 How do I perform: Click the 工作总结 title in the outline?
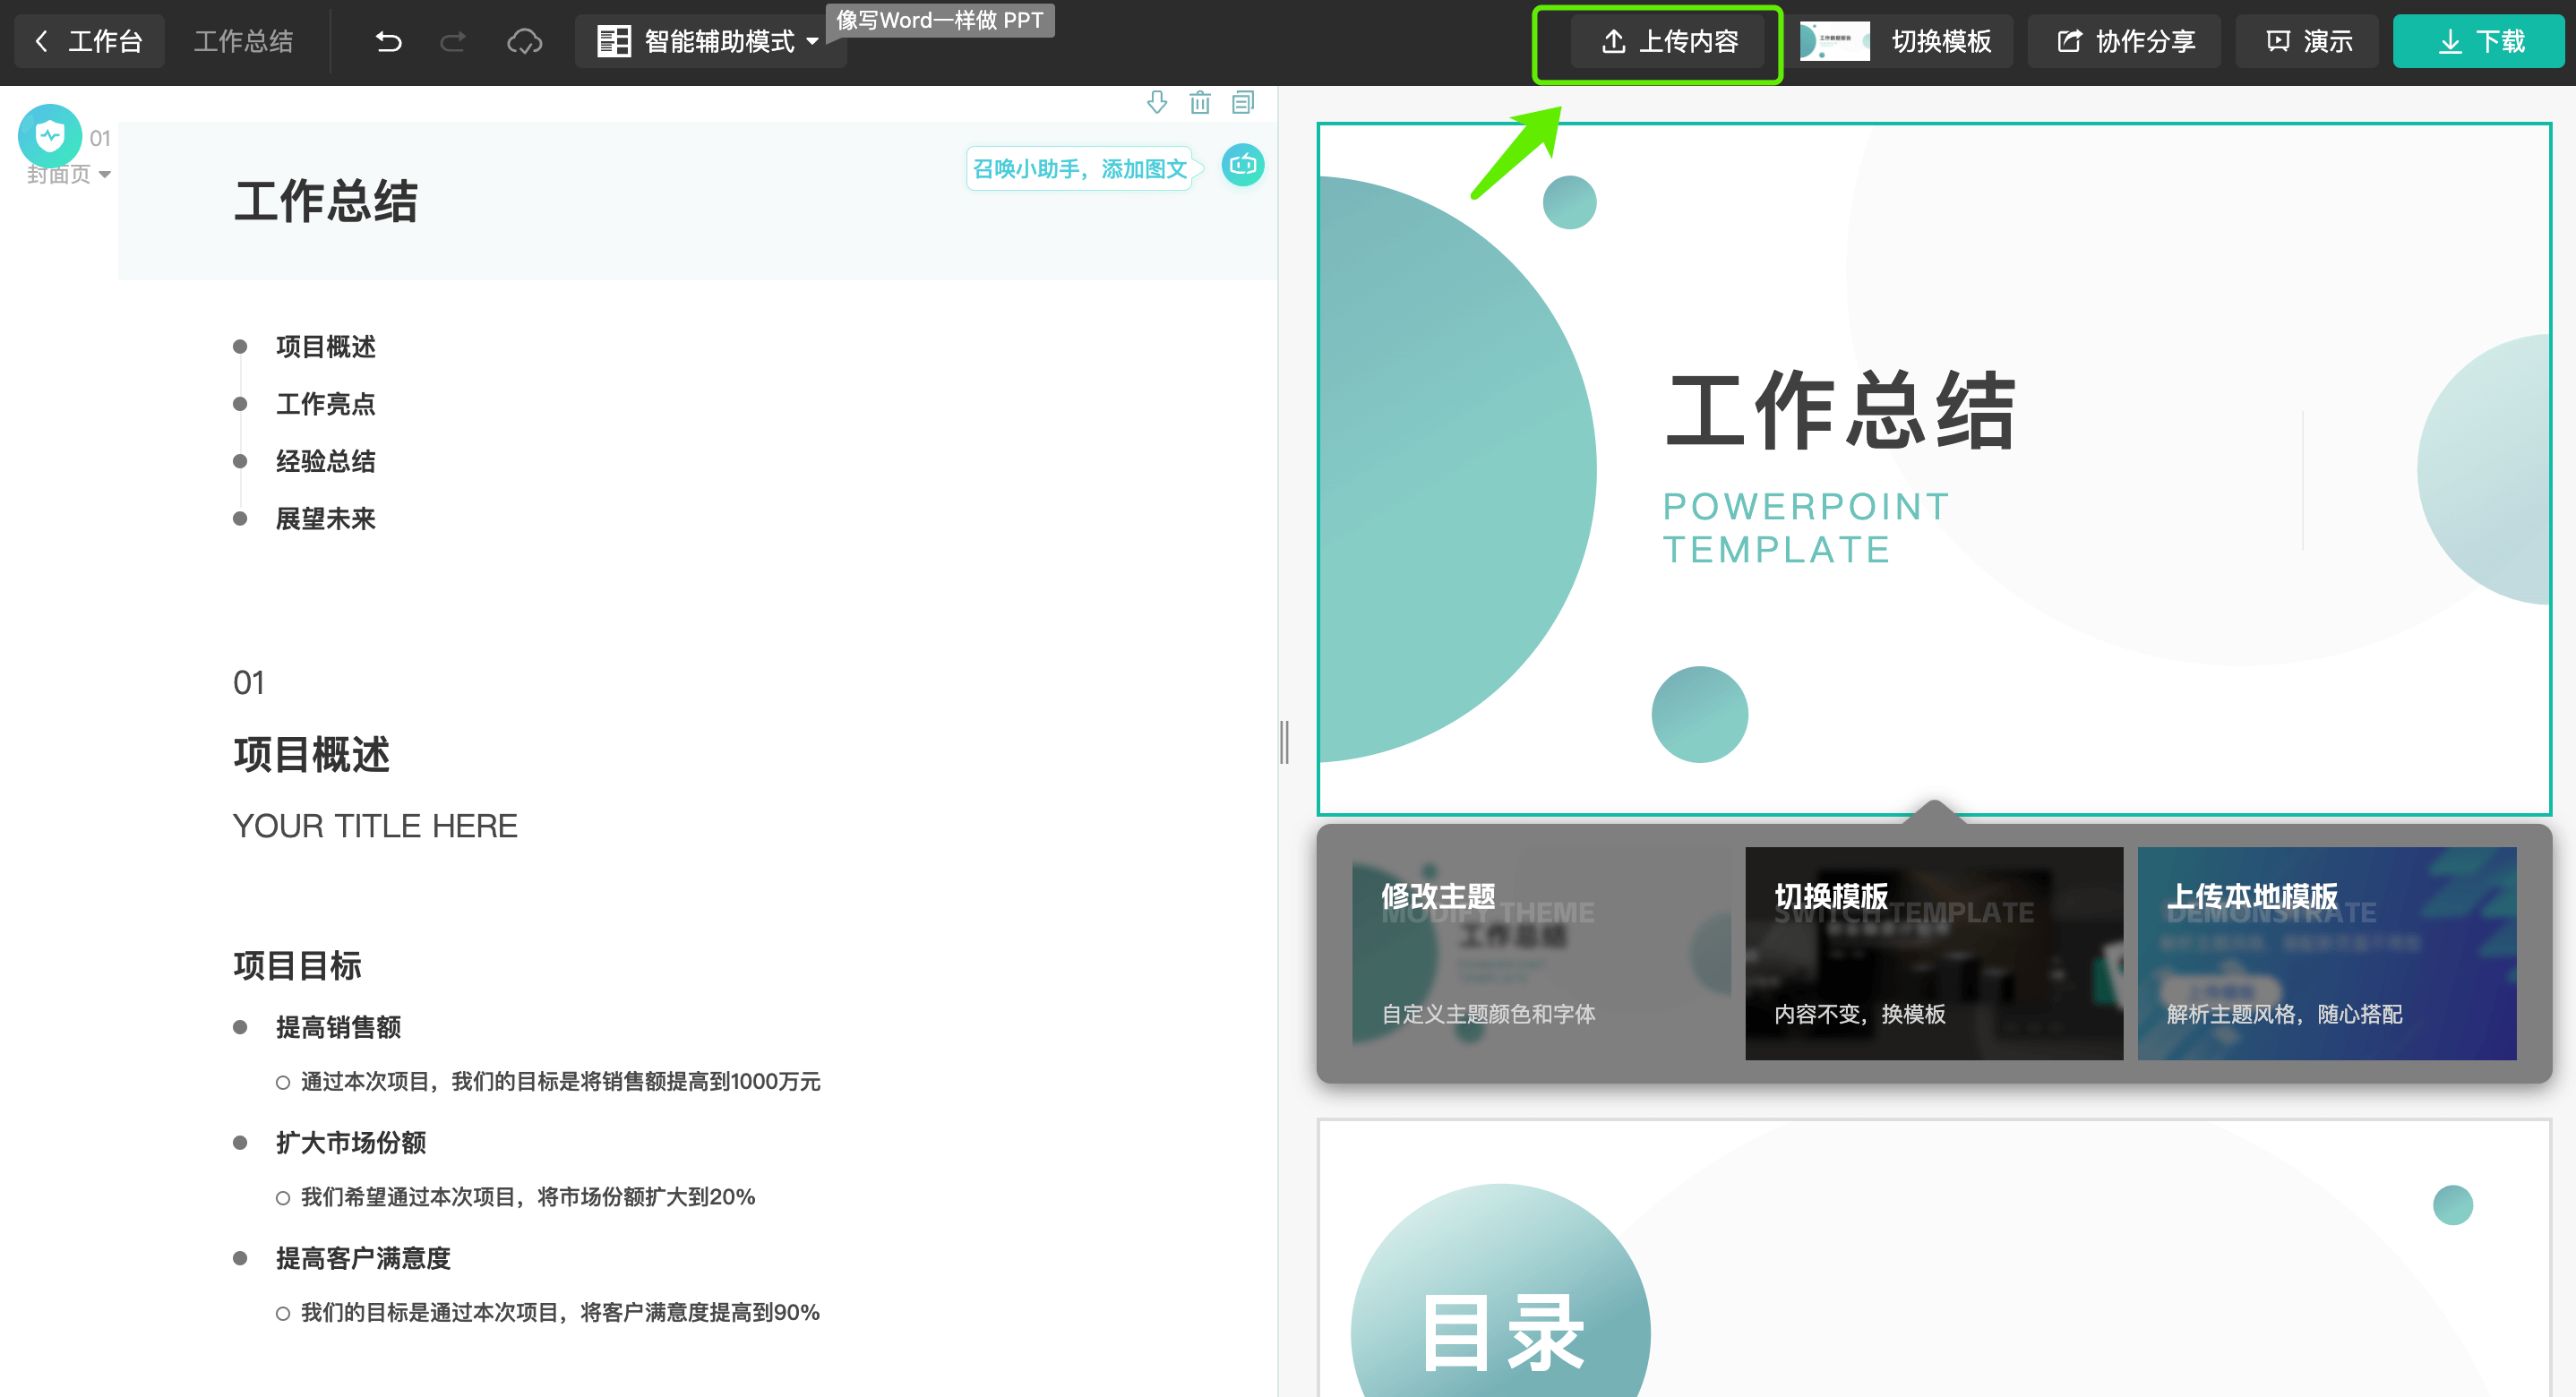point(326,201)
